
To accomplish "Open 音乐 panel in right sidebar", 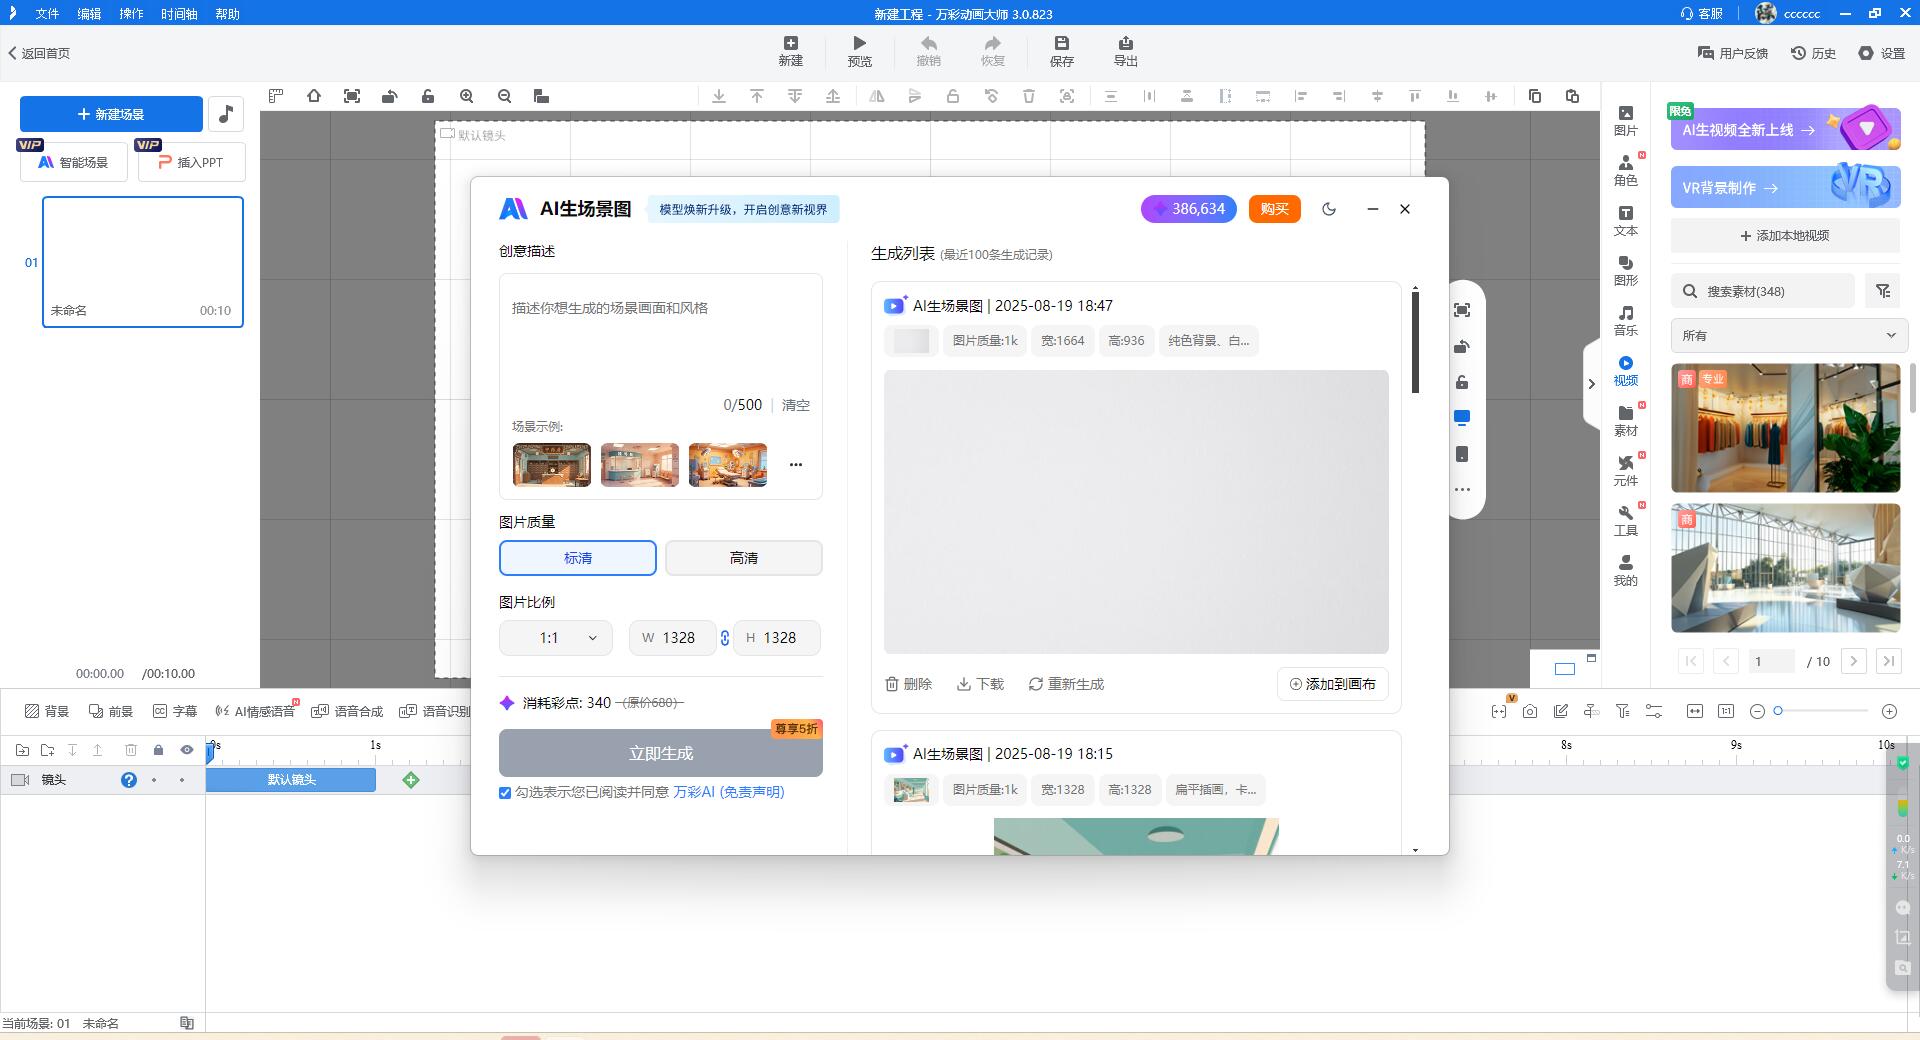I will point(1625,321).
